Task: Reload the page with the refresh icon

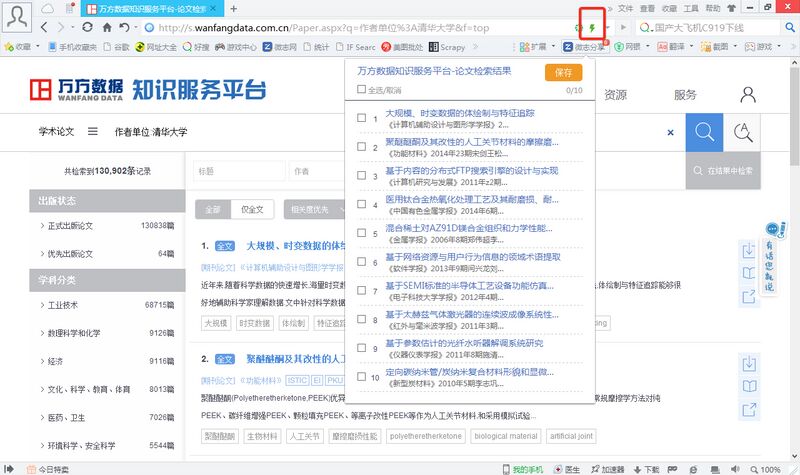Action: [87, 28]
